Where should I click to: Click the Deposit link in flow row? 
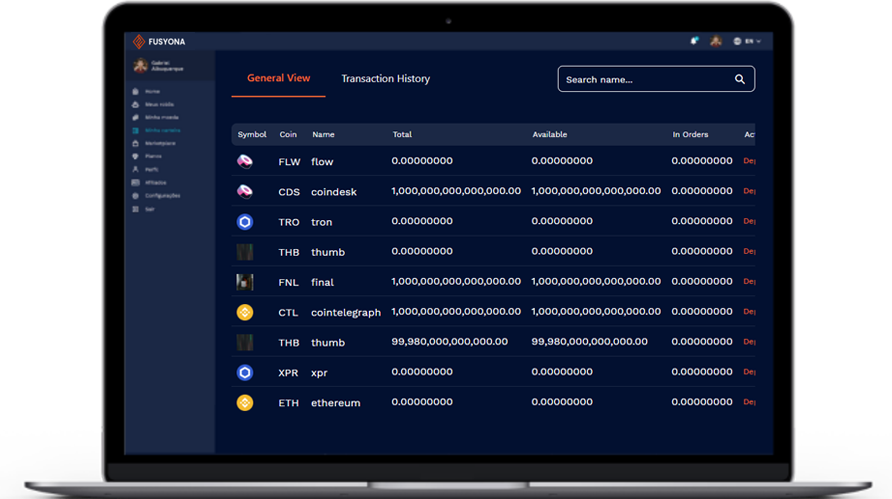click(x=749, y=161)
